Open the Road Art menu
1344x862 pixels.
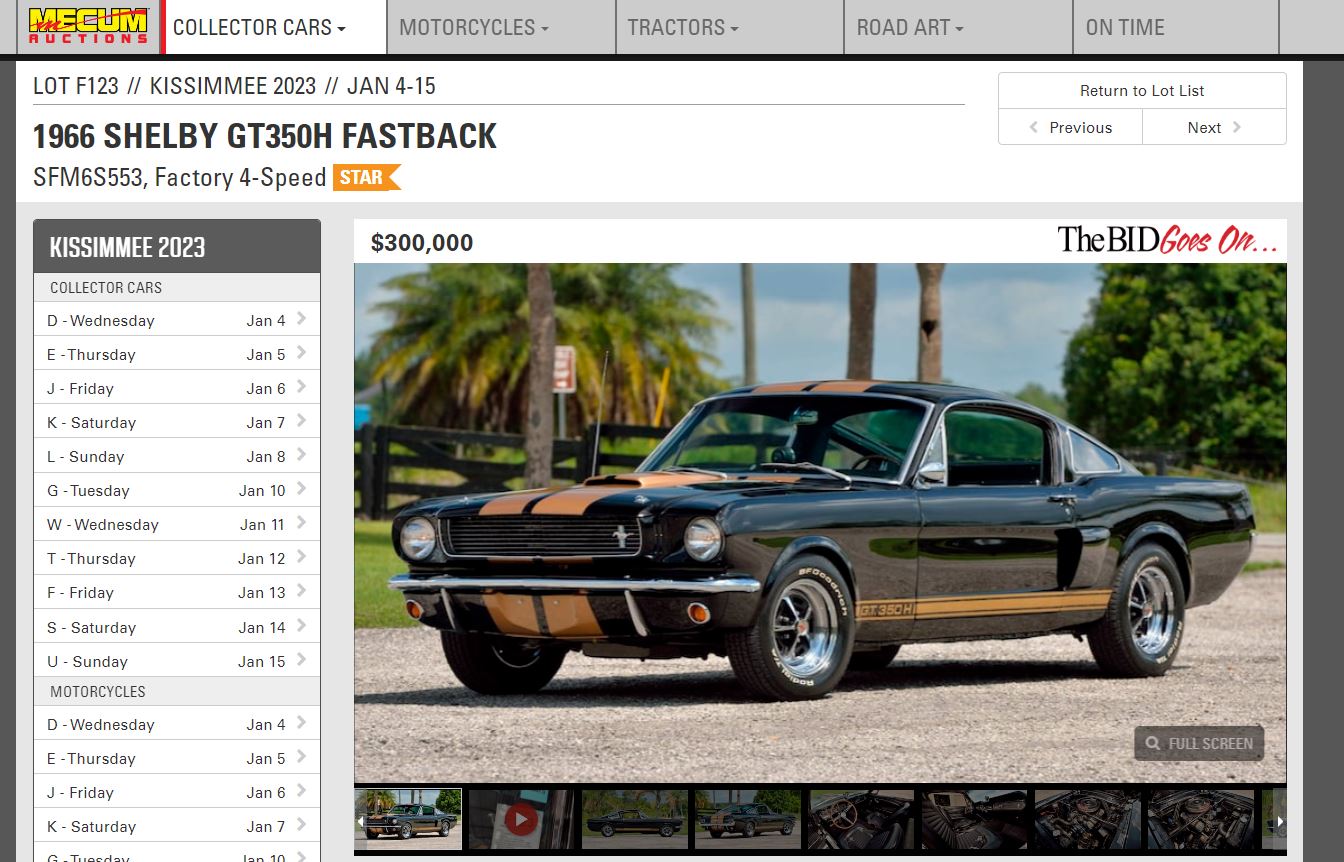click(910, 28)
